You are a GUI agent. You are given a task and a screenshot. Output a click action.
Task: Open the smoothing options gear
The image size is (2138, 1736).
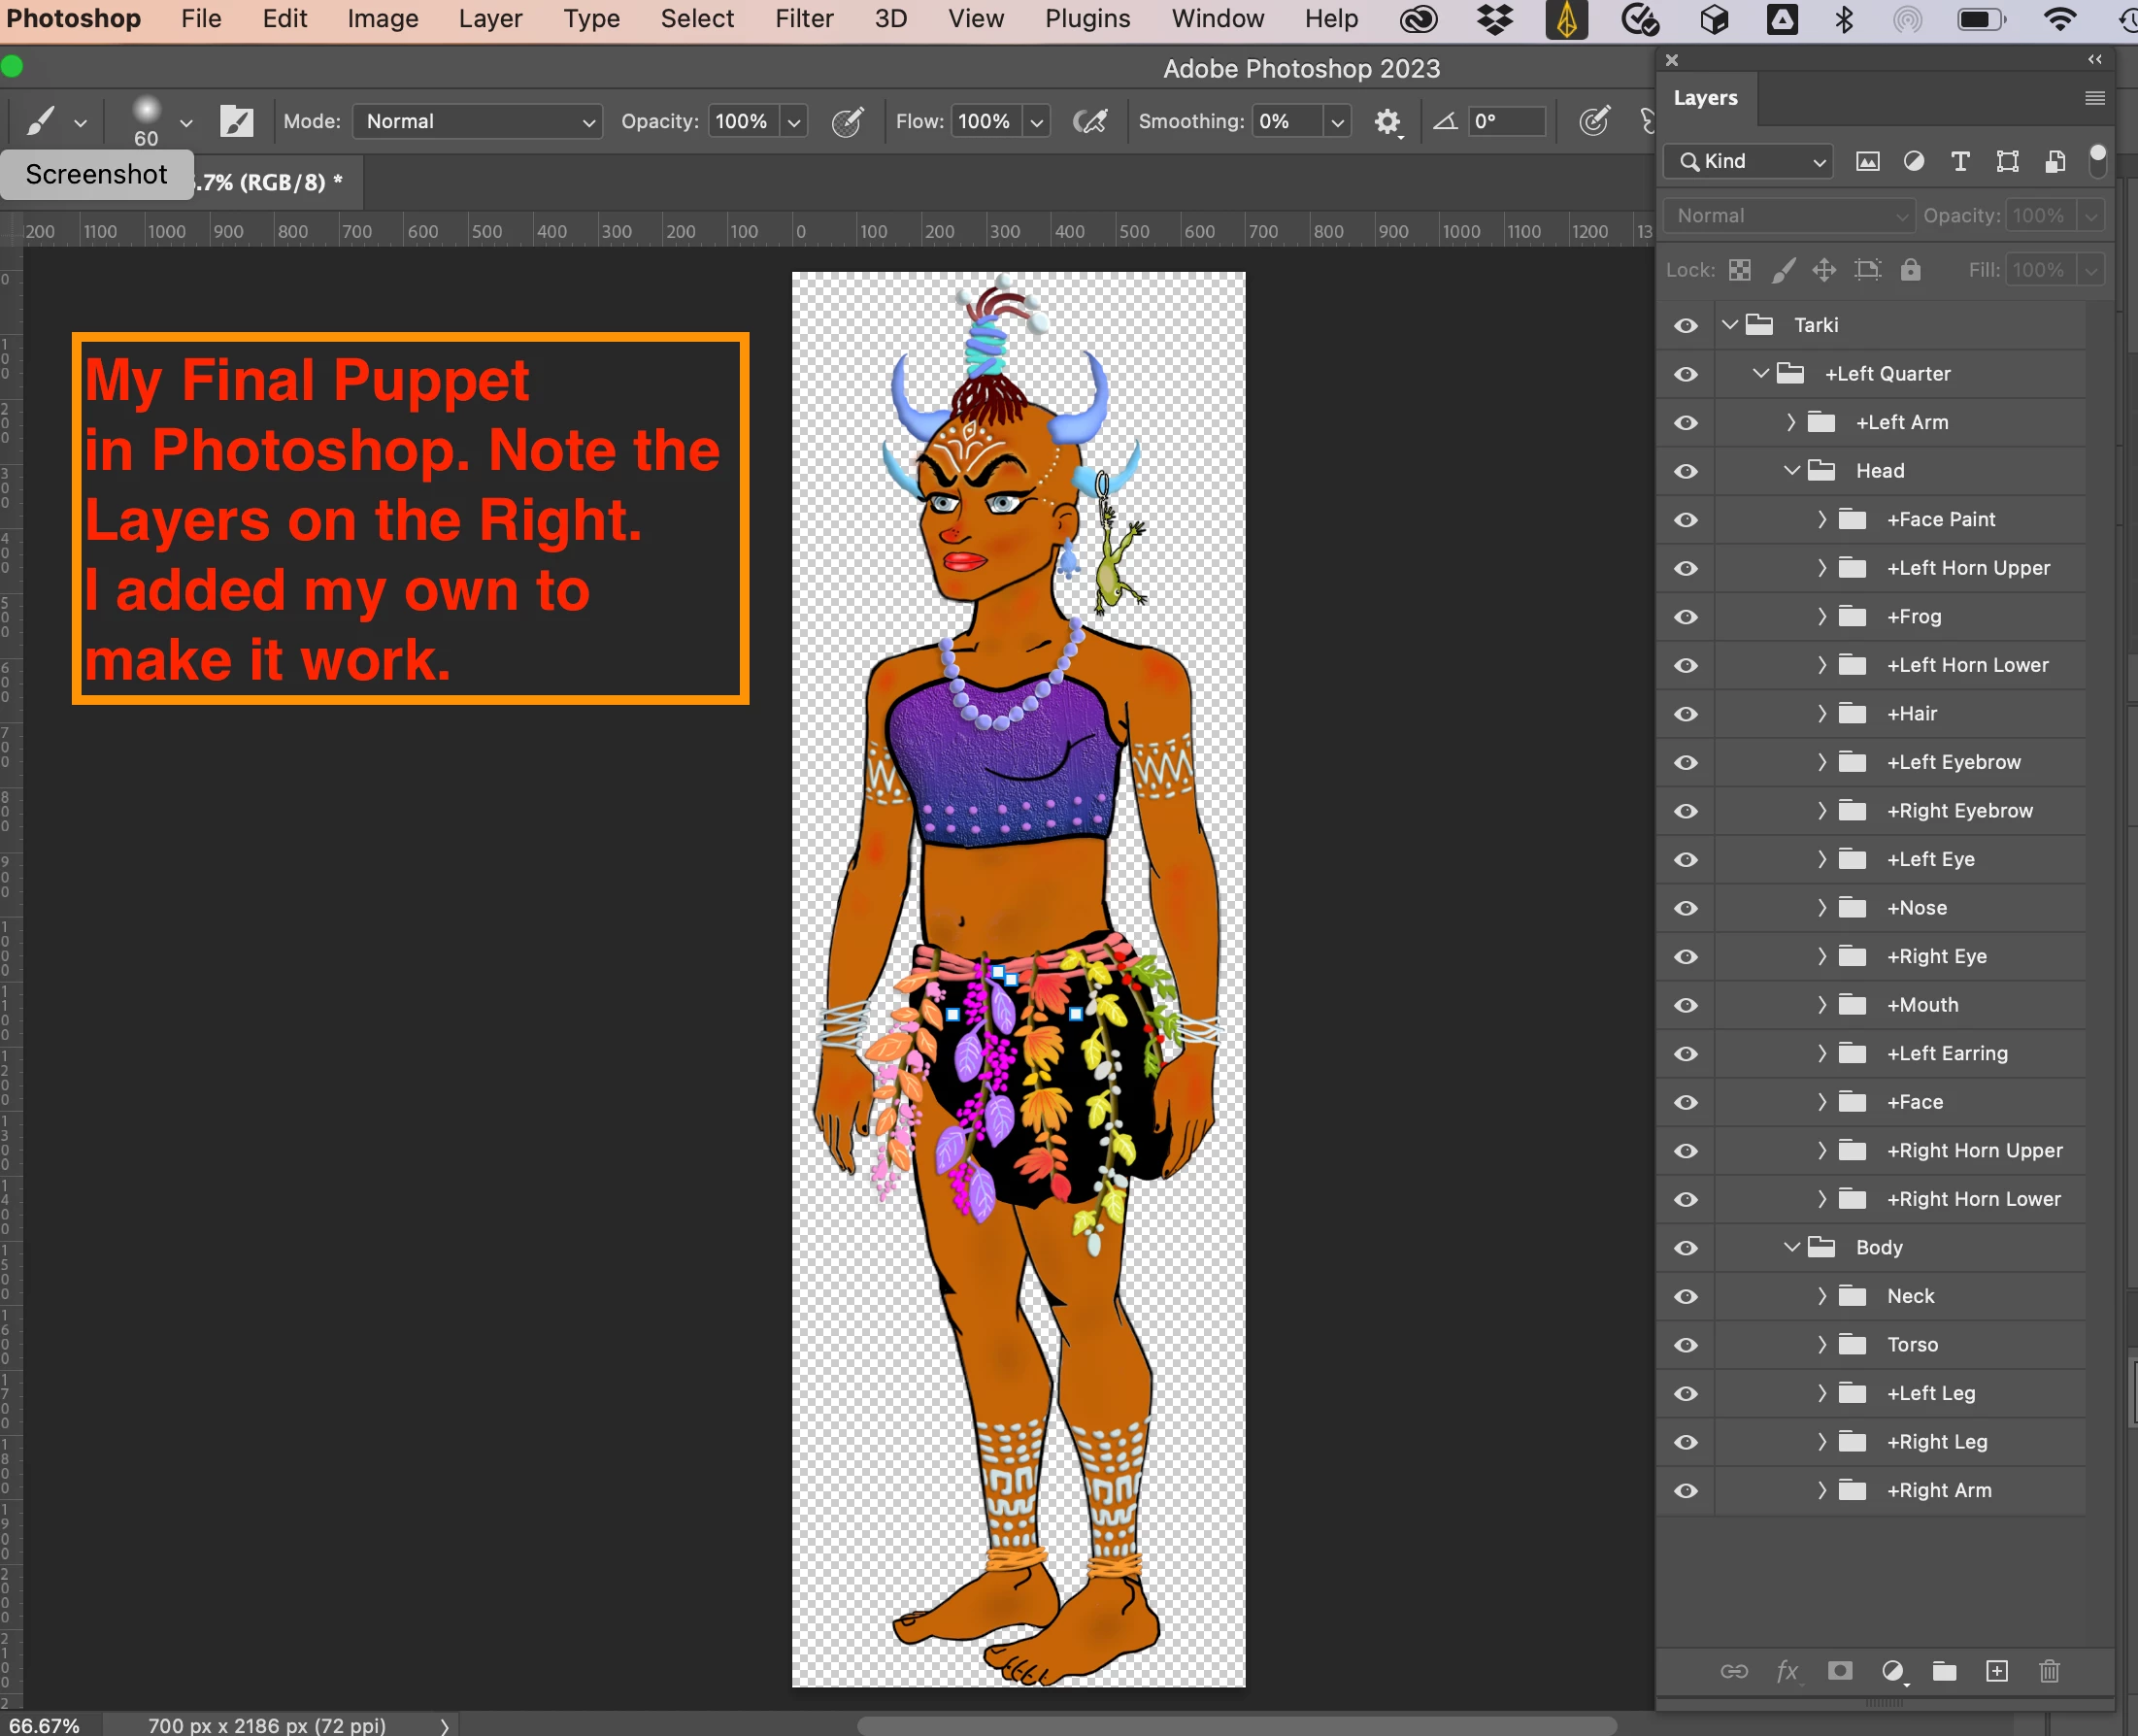1387,122
